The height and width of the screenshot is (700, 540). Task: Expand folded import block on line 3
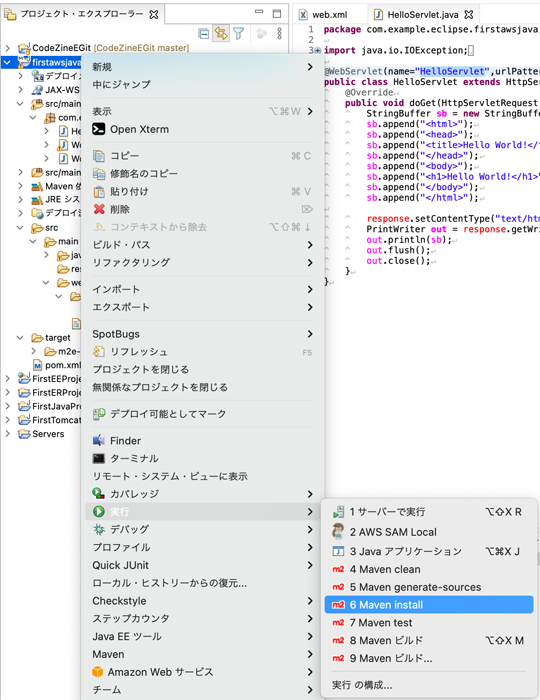(318, 50)
